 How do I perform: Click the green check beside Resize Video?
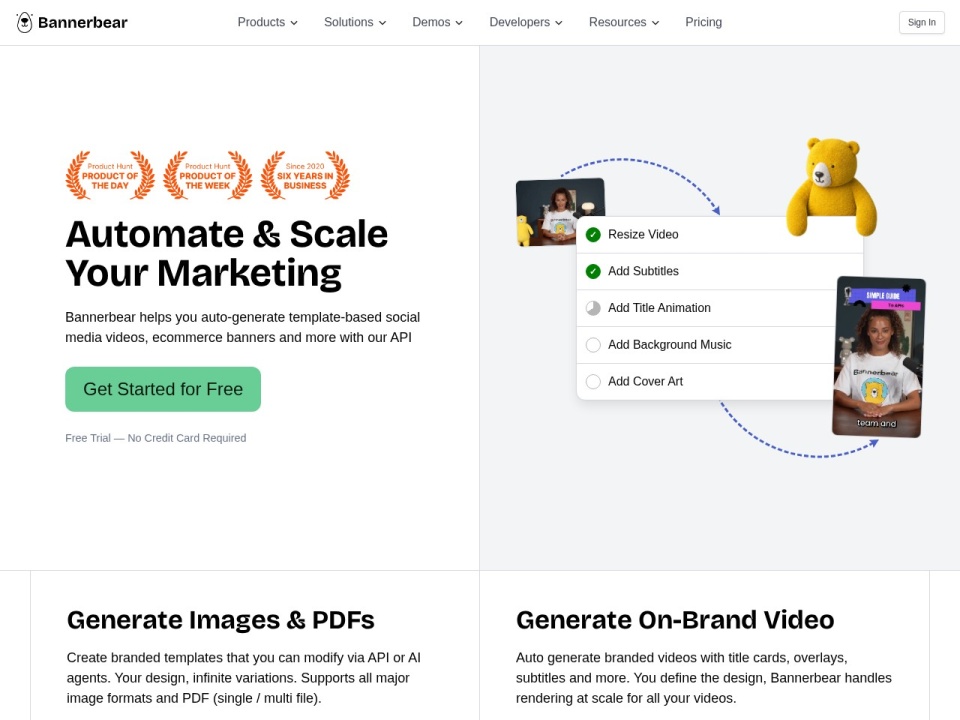[x=593, y=234]
